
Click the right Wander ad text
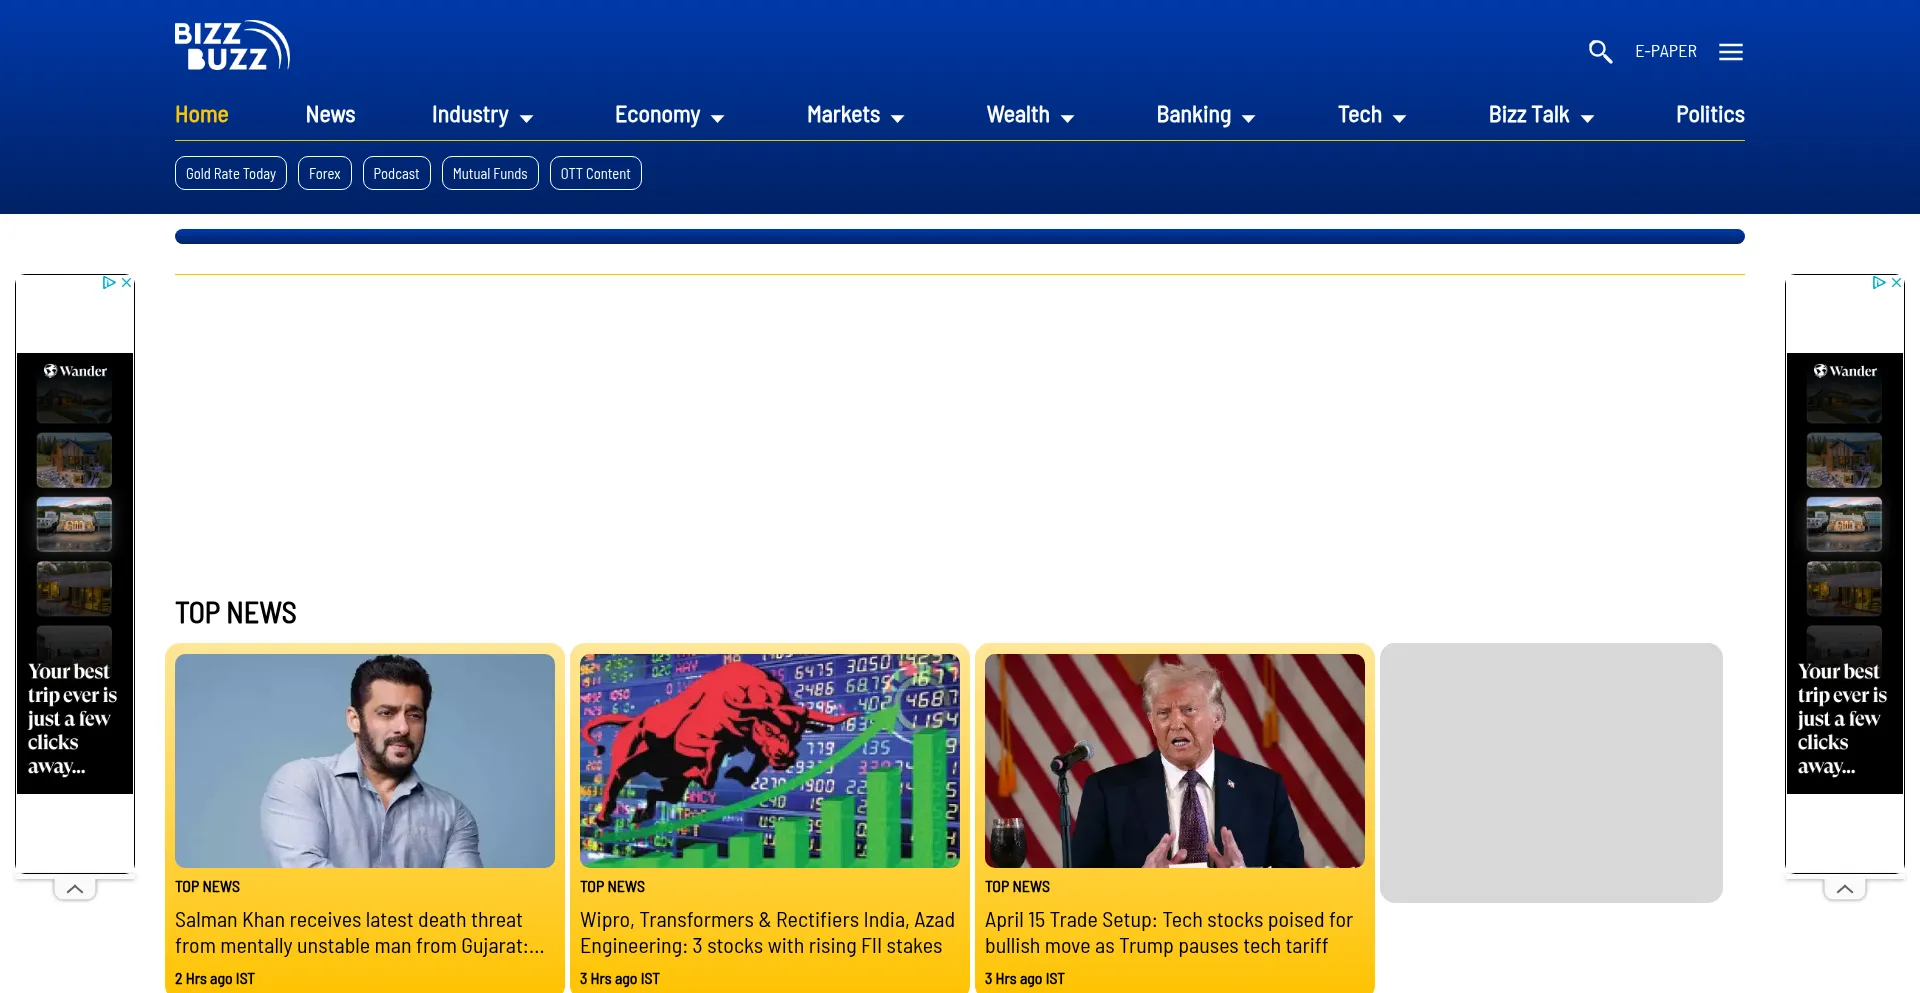(x=1842, y=719)
